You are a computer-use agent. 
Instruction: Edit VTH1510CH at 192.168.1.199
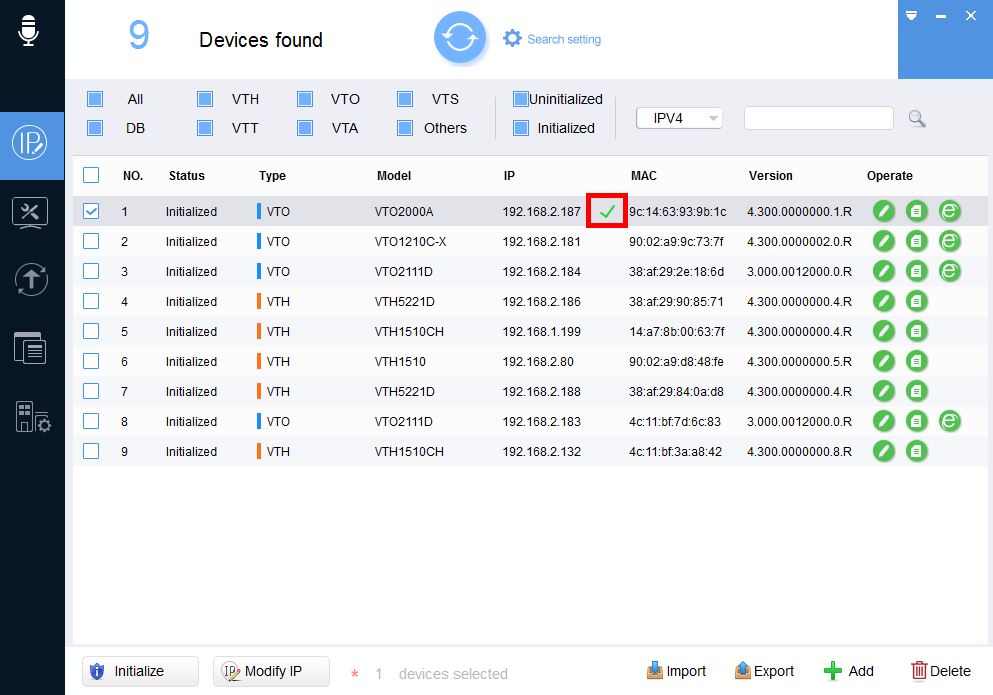coord(884,331)
